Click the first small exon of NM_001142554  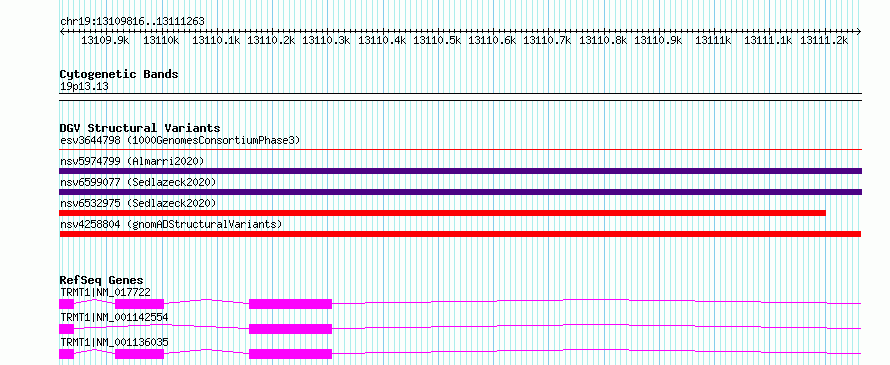66,329
